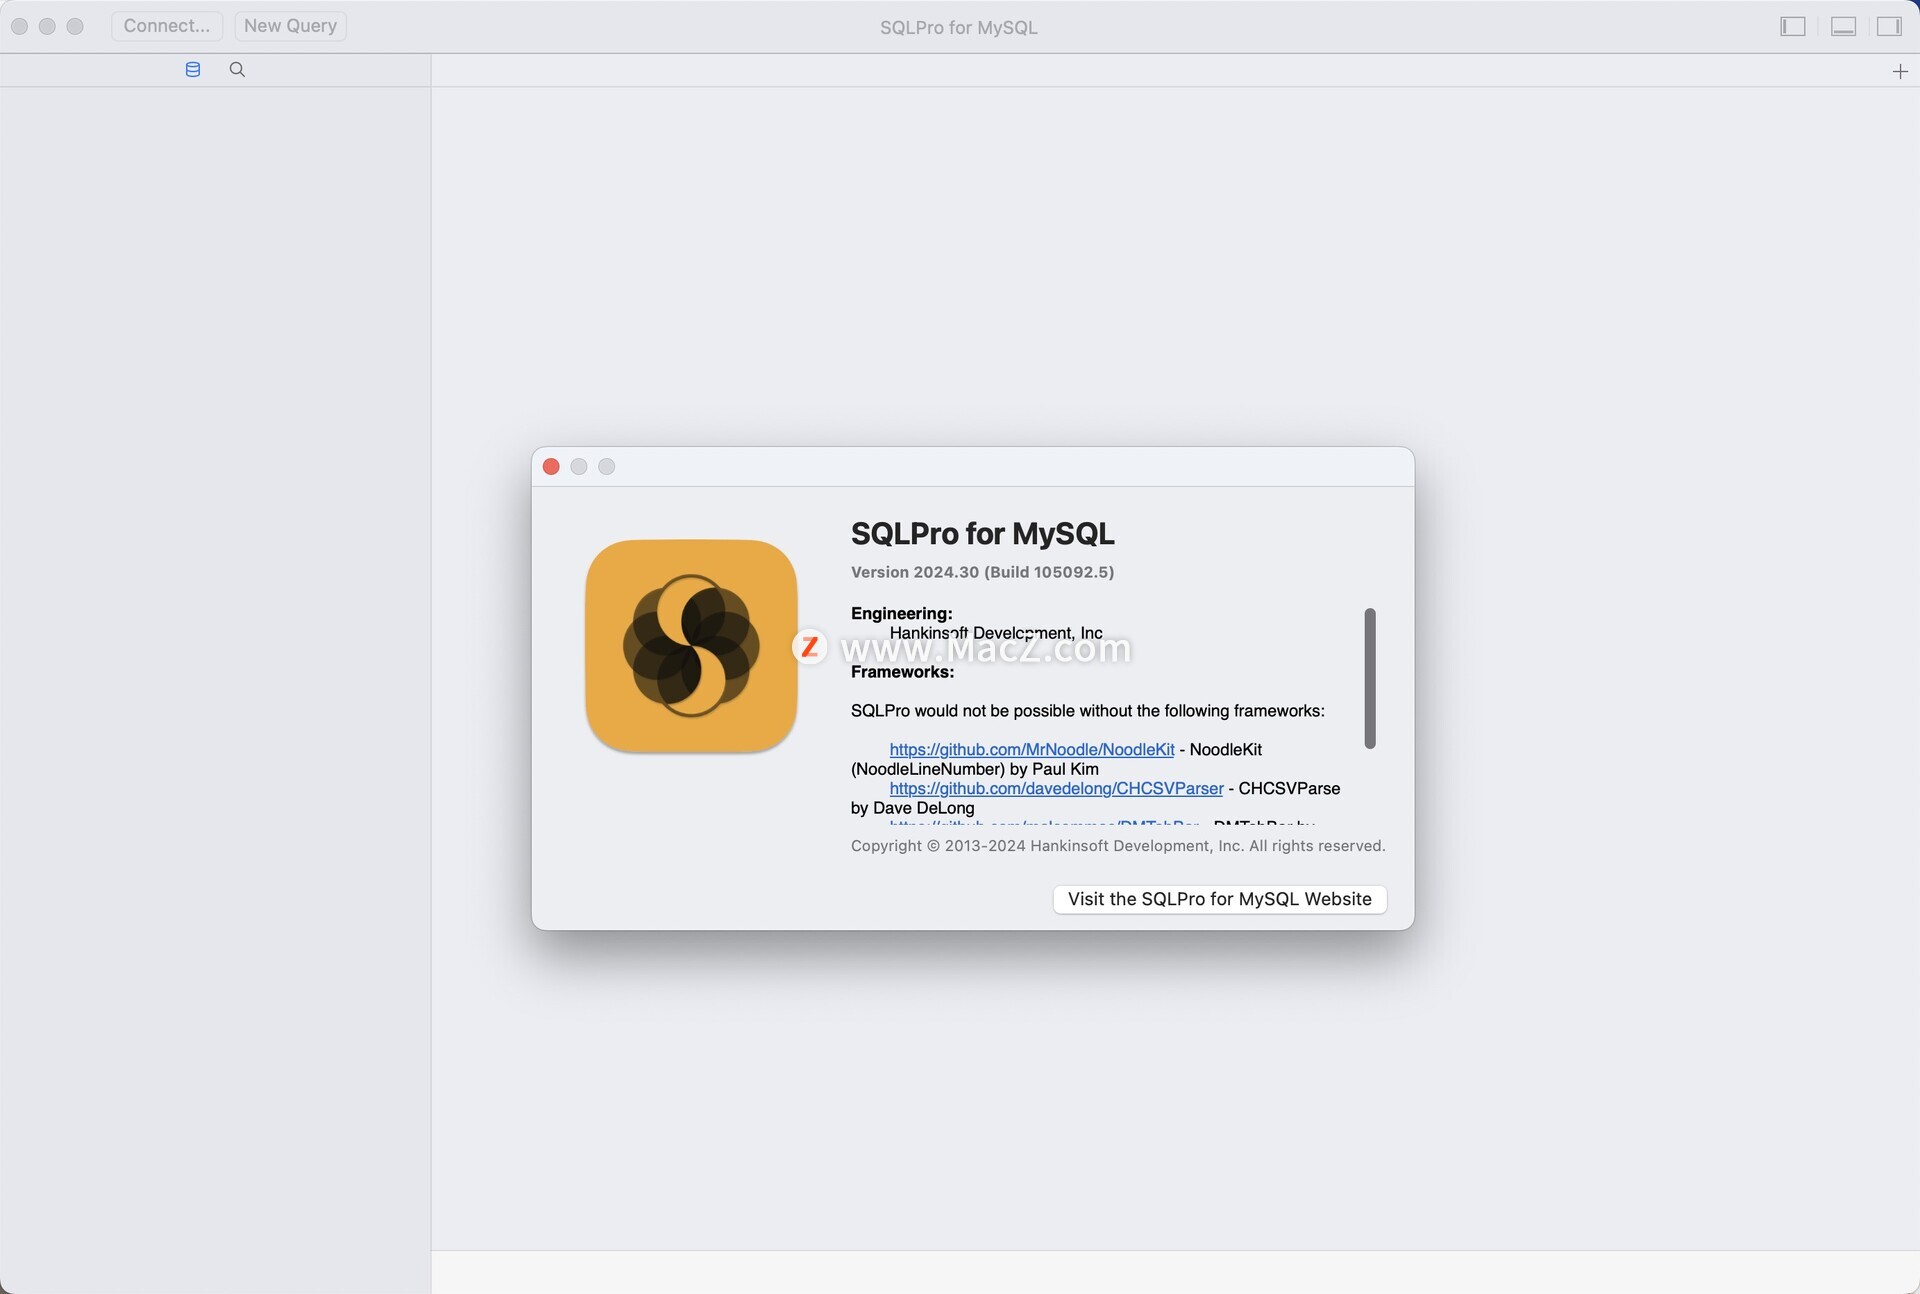
Task: Click the copyright Hankinsoft Development notice
Action: click(x=1118, y=846)
